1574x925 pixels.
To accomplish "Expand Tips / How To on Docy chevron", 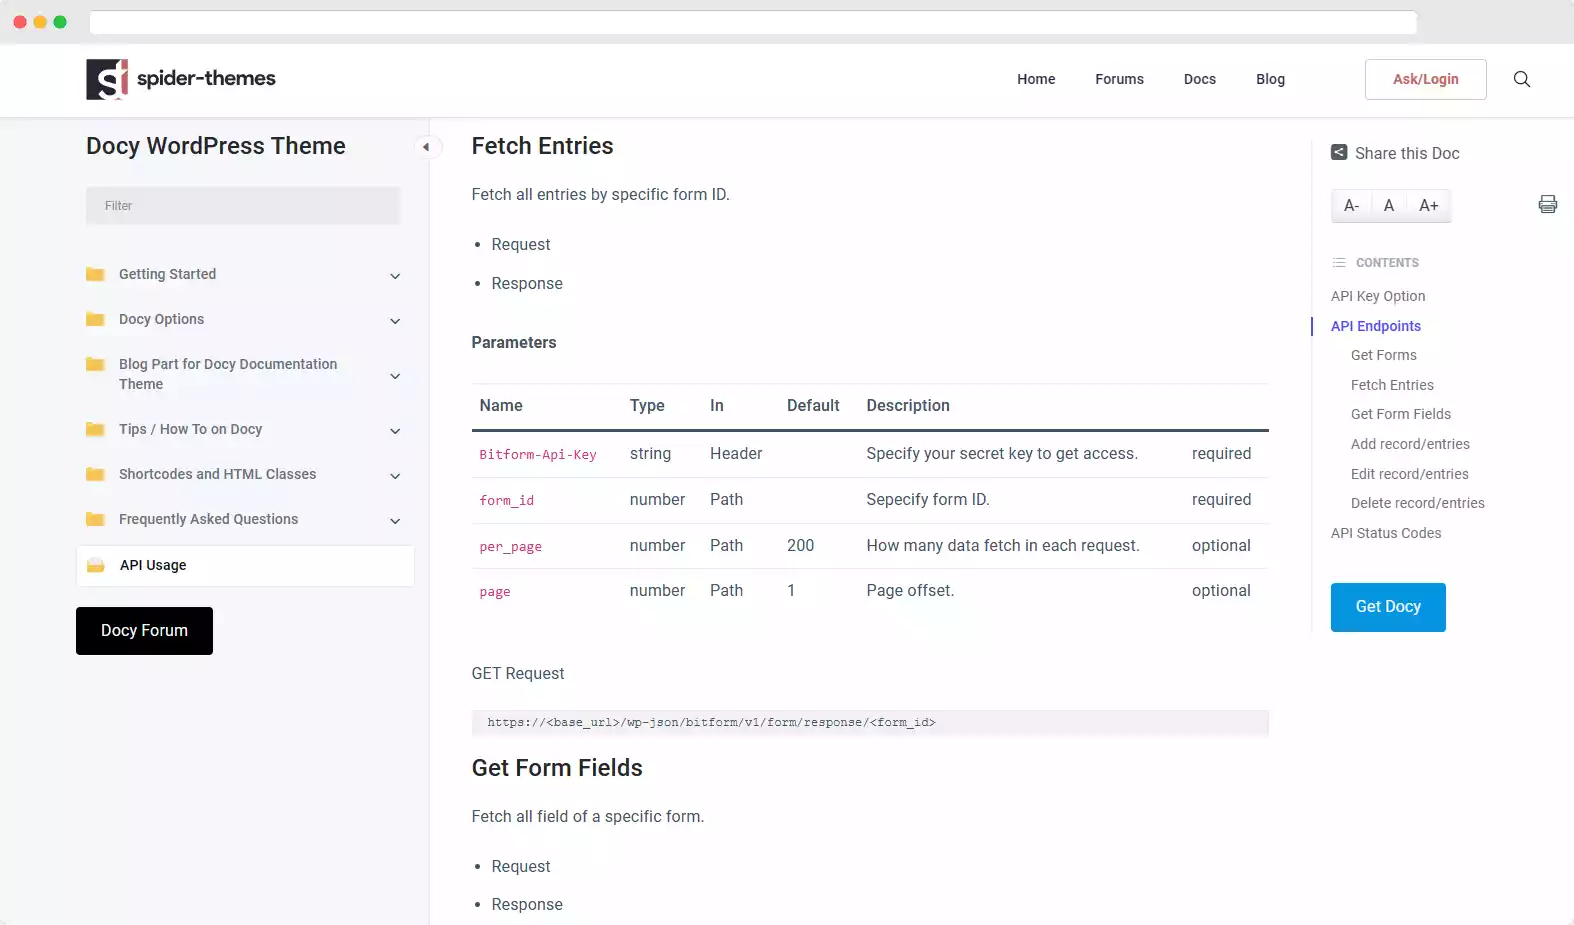I will point(395,431).
